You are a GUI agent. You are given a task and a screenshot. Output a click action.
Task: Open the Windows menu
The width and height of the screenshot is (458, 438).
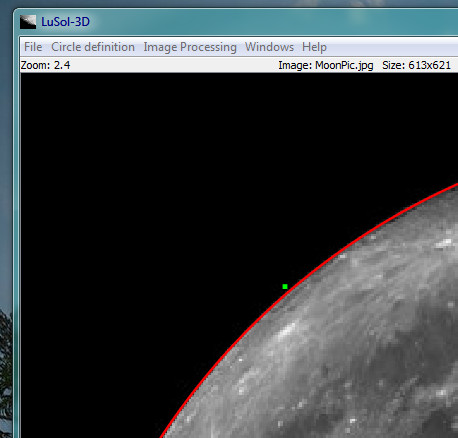pyautogui.click(x=269, y=47)
